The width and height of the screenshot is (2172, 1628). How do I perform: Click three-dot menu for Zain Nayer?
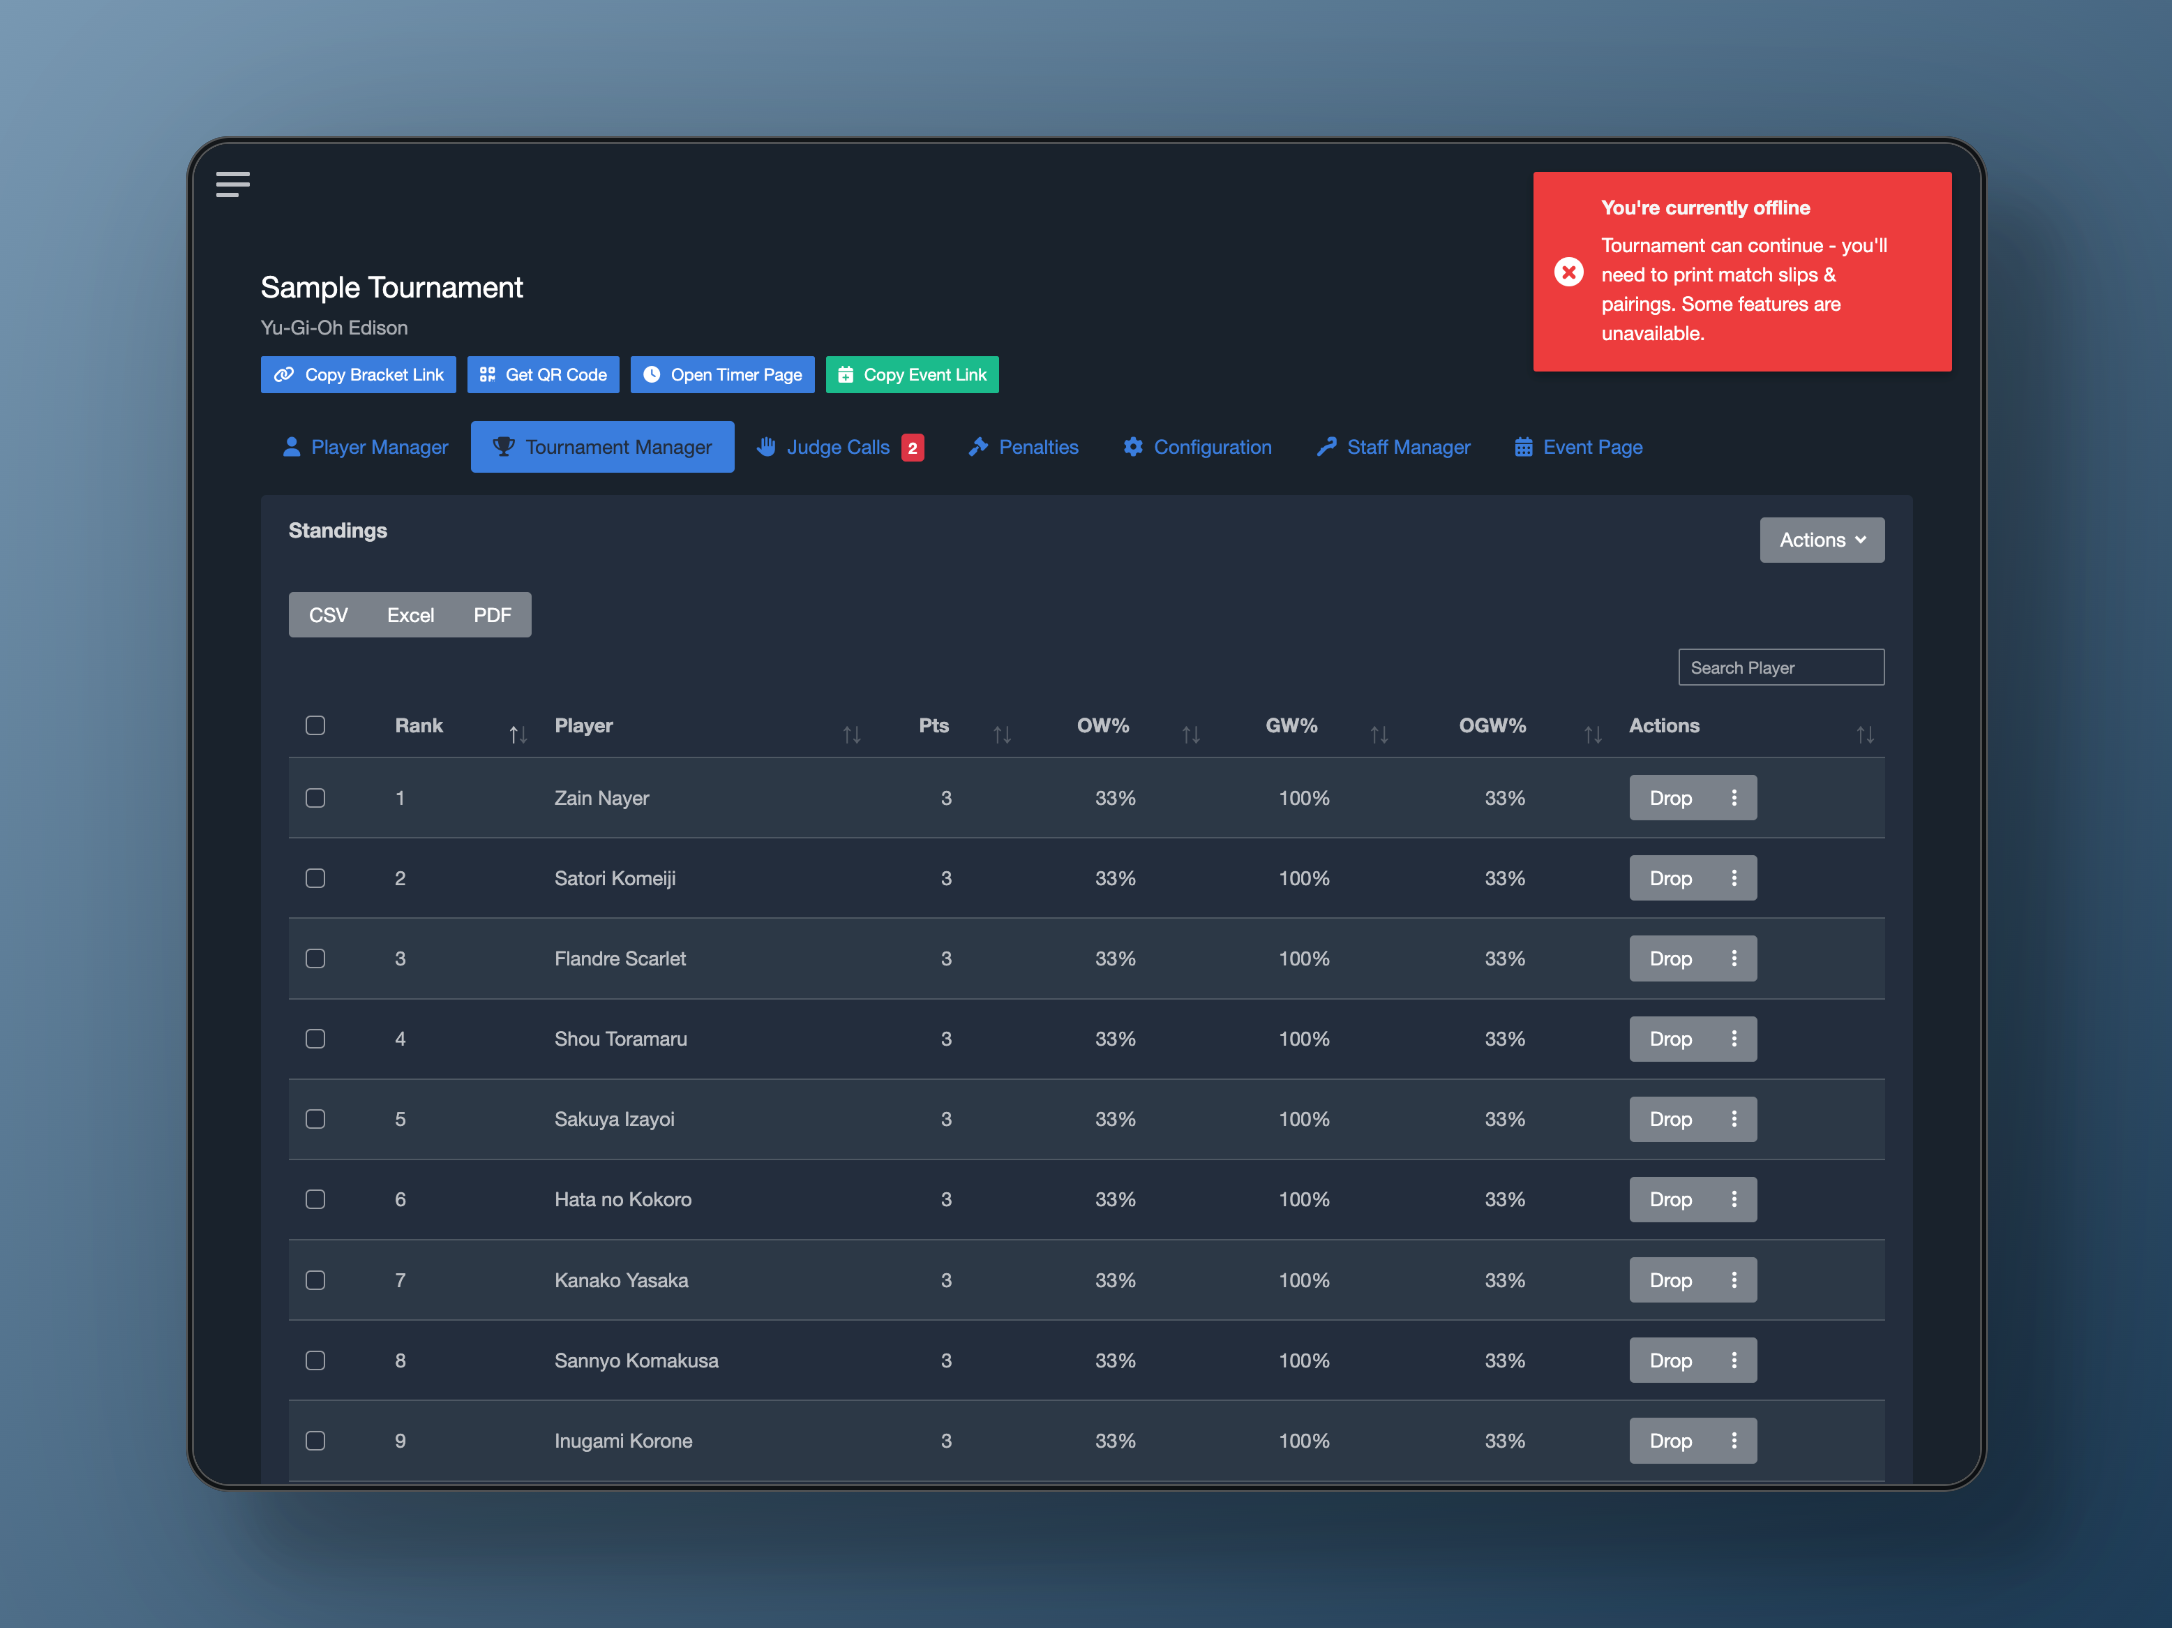point(1734,798)
